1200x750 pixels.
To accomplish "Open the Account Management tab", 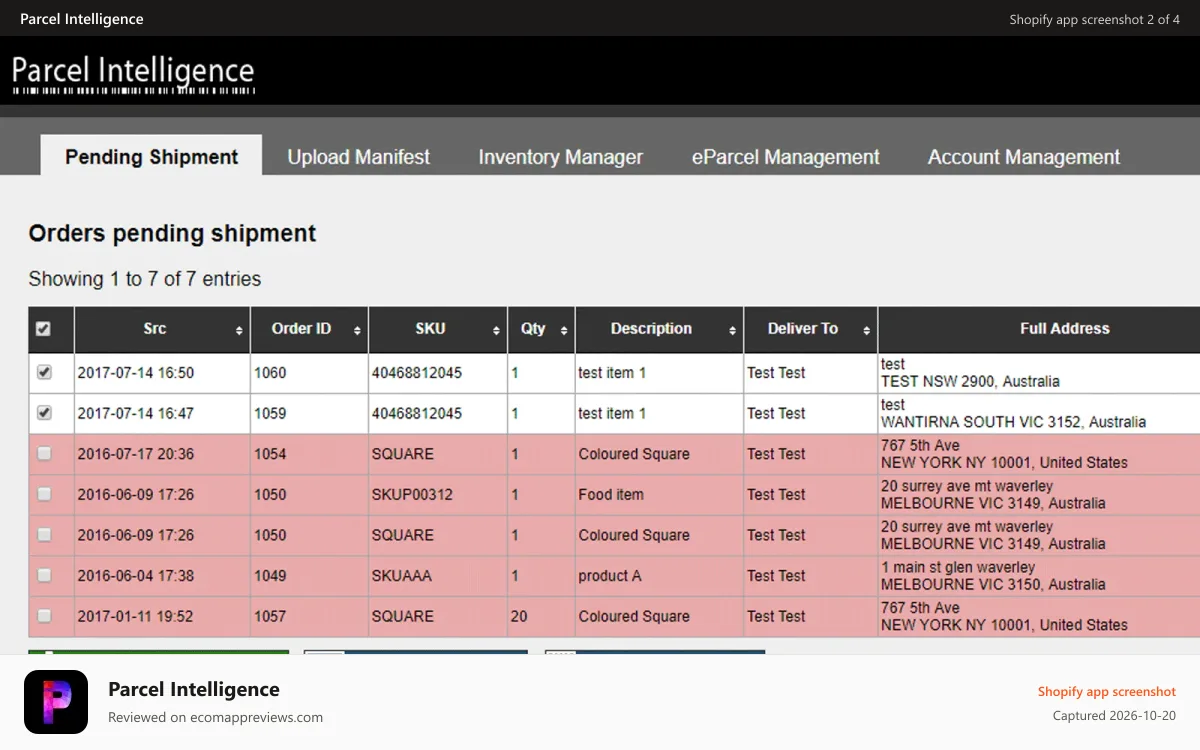I will click(x=1024, y=157).
